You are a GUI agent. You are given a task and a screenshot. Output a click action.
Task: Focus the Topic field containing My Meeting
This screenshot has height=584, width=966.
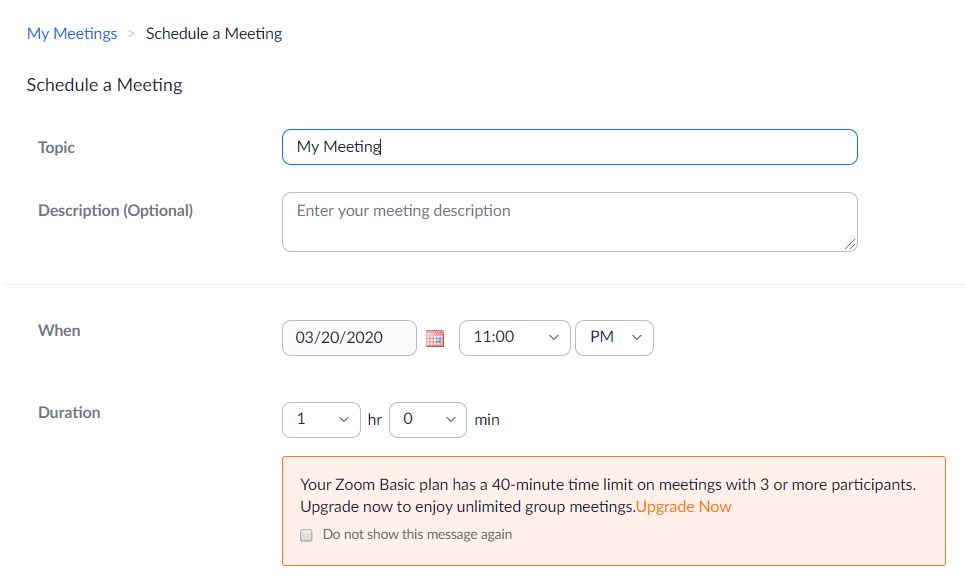coord(569,147)
